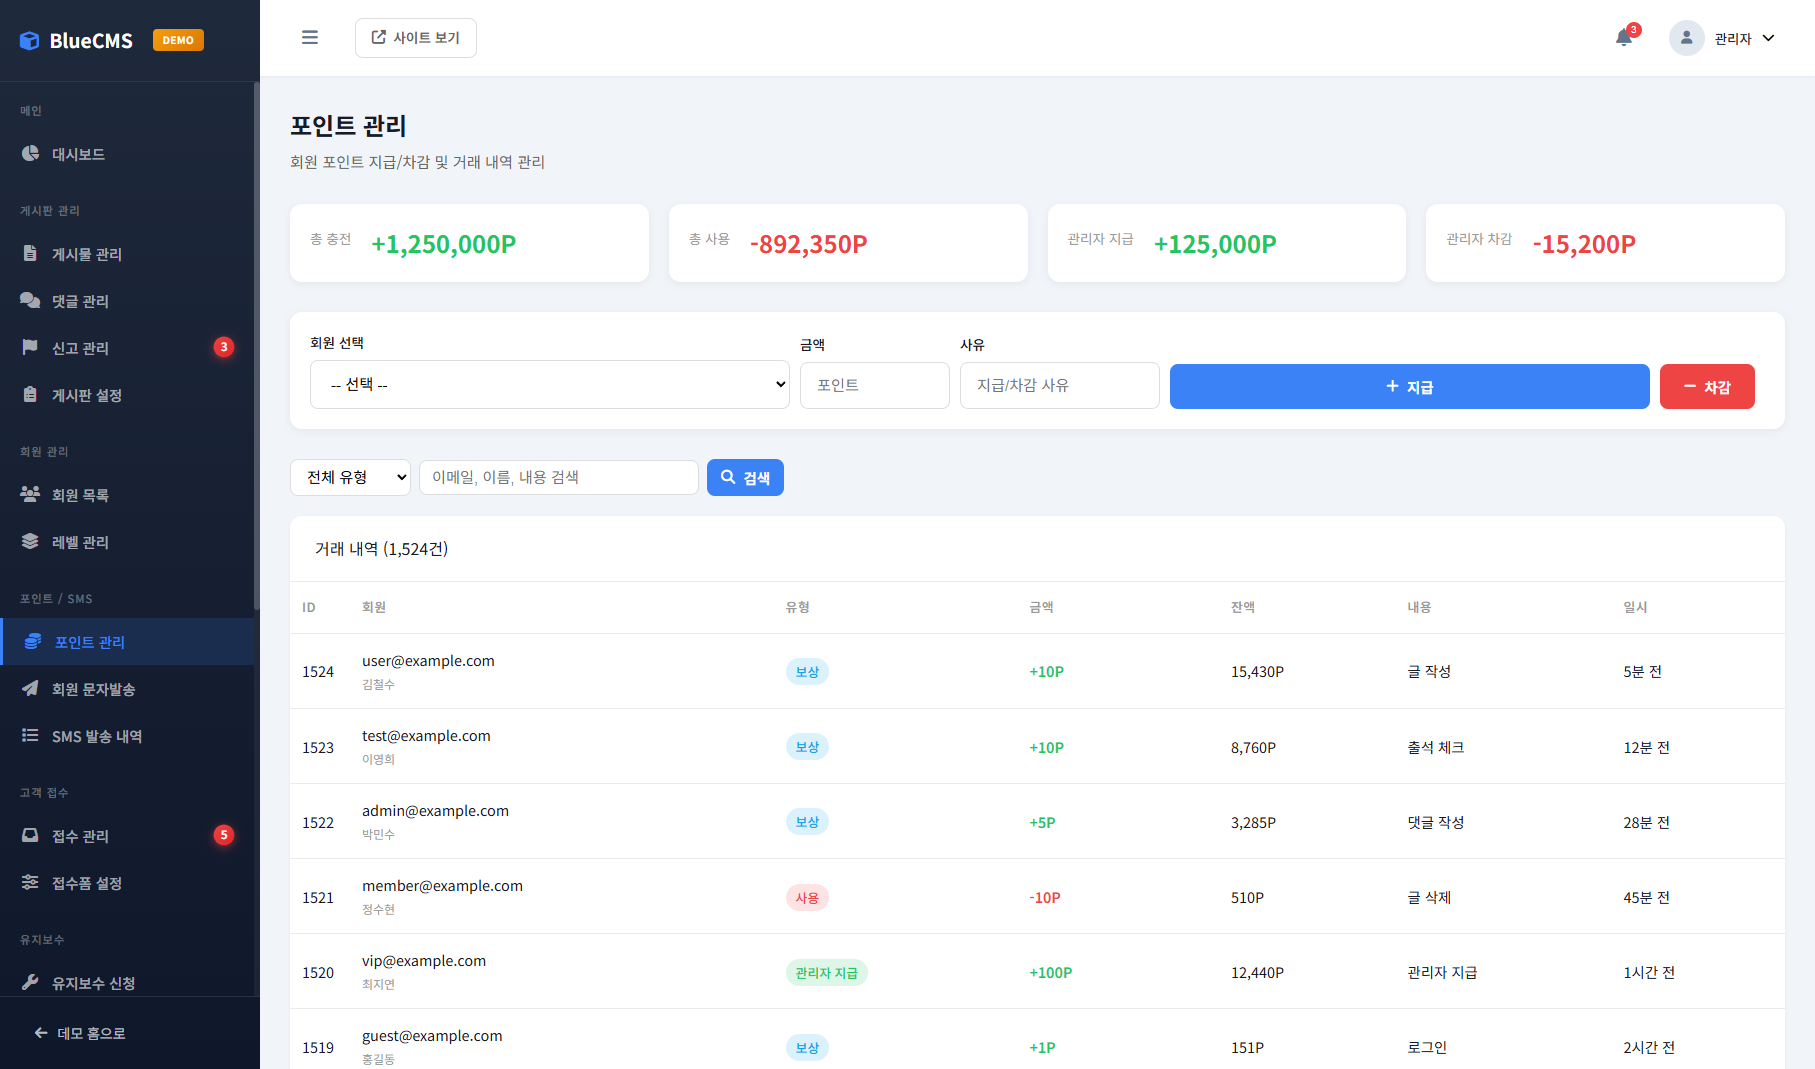Click the BlueCMS cube logo icon
Viewport: 1815px width, 1069px height.
point(30,41)
